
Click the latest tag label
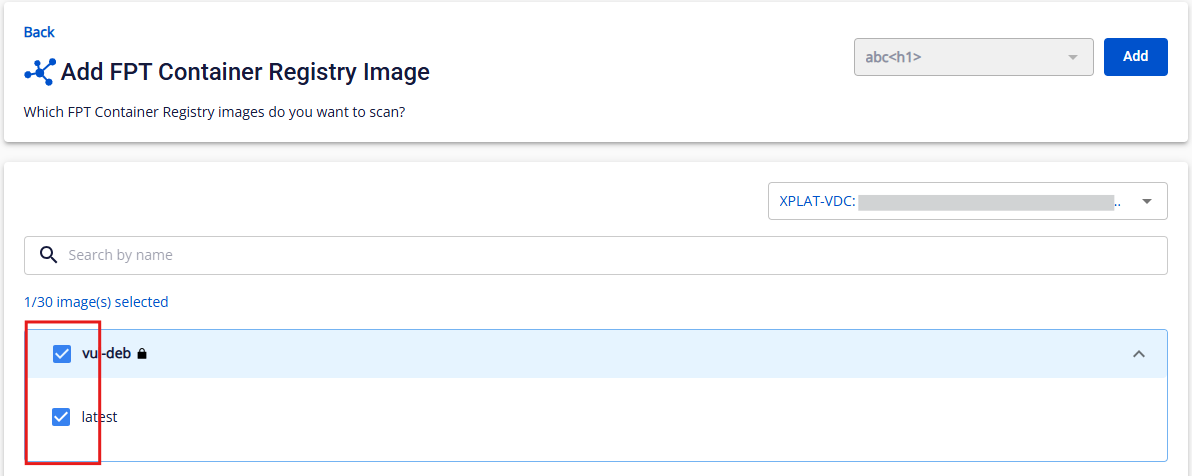pos(100,417)
